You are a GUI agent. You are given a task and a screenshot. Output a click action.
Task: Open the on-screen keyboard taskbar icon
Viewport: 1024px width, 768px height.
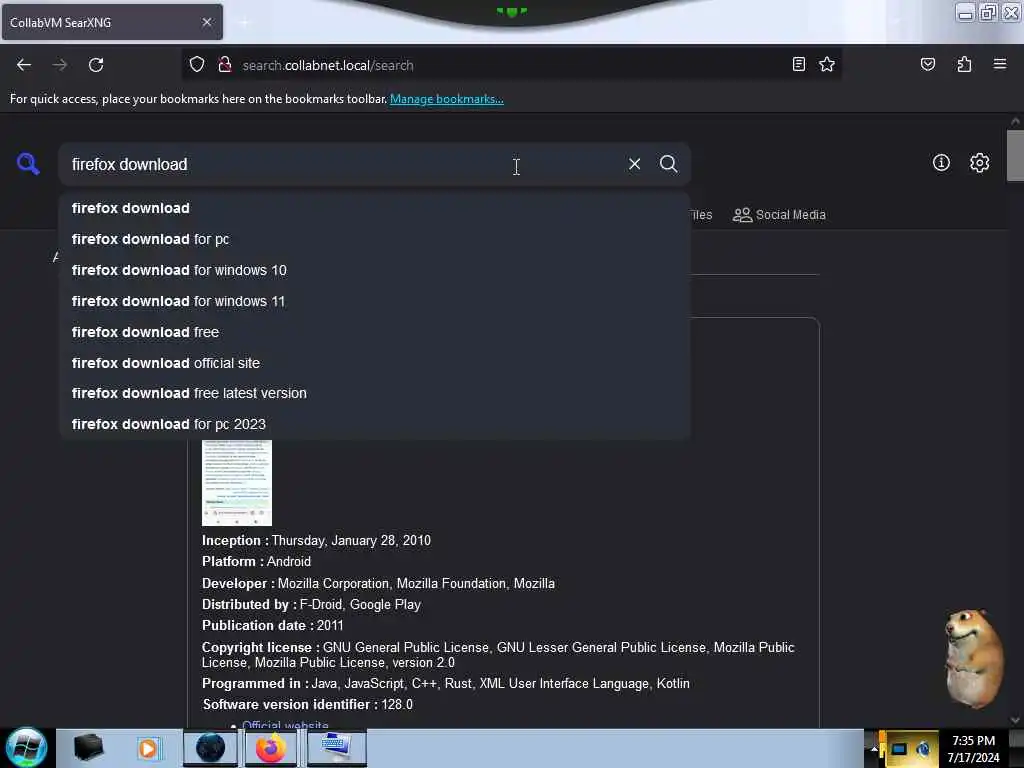[336, 748]
